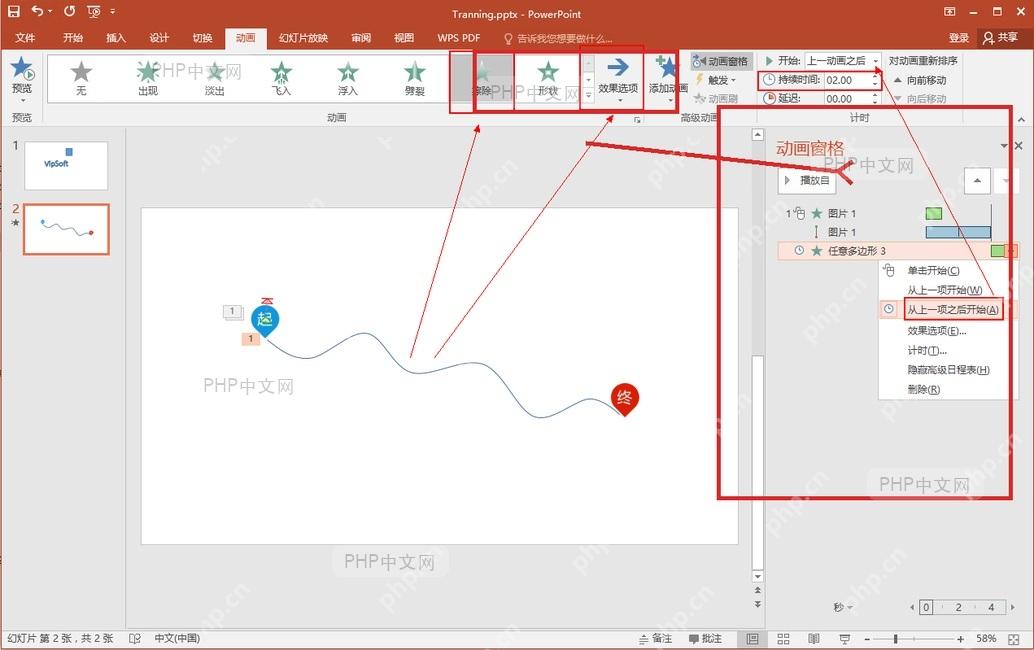Open the 文件 tab
This screenshot has height=650, width=1034.
point(25,38)
